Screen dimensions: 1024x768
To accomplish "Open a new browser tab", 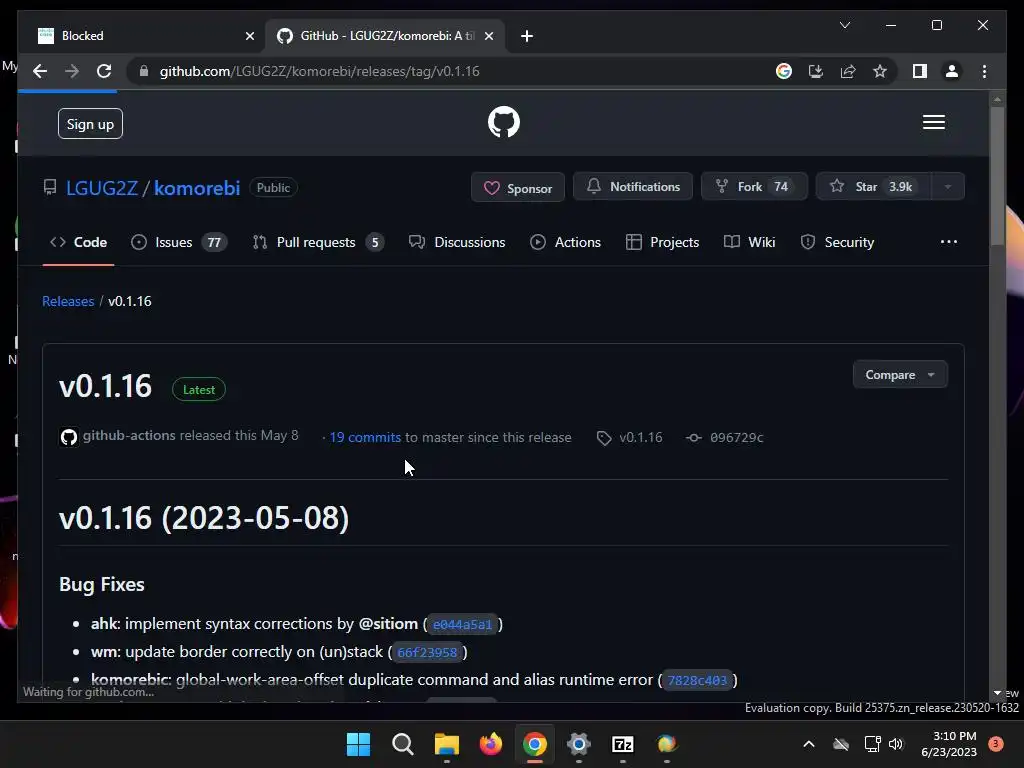I will 527,36.
